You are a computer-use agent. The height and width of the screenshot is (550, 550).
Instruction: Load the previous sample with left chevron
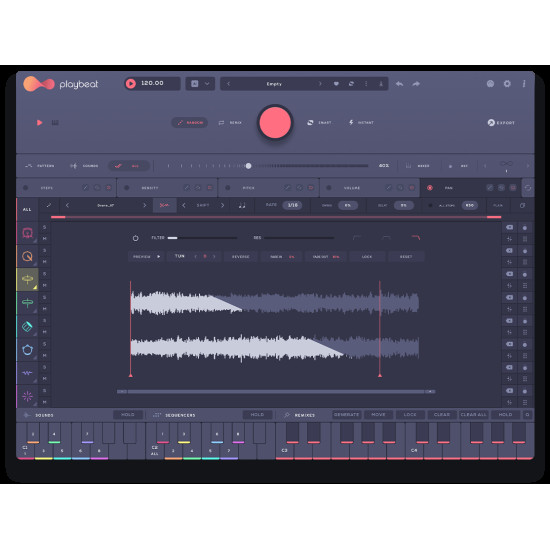coord(67,206)
